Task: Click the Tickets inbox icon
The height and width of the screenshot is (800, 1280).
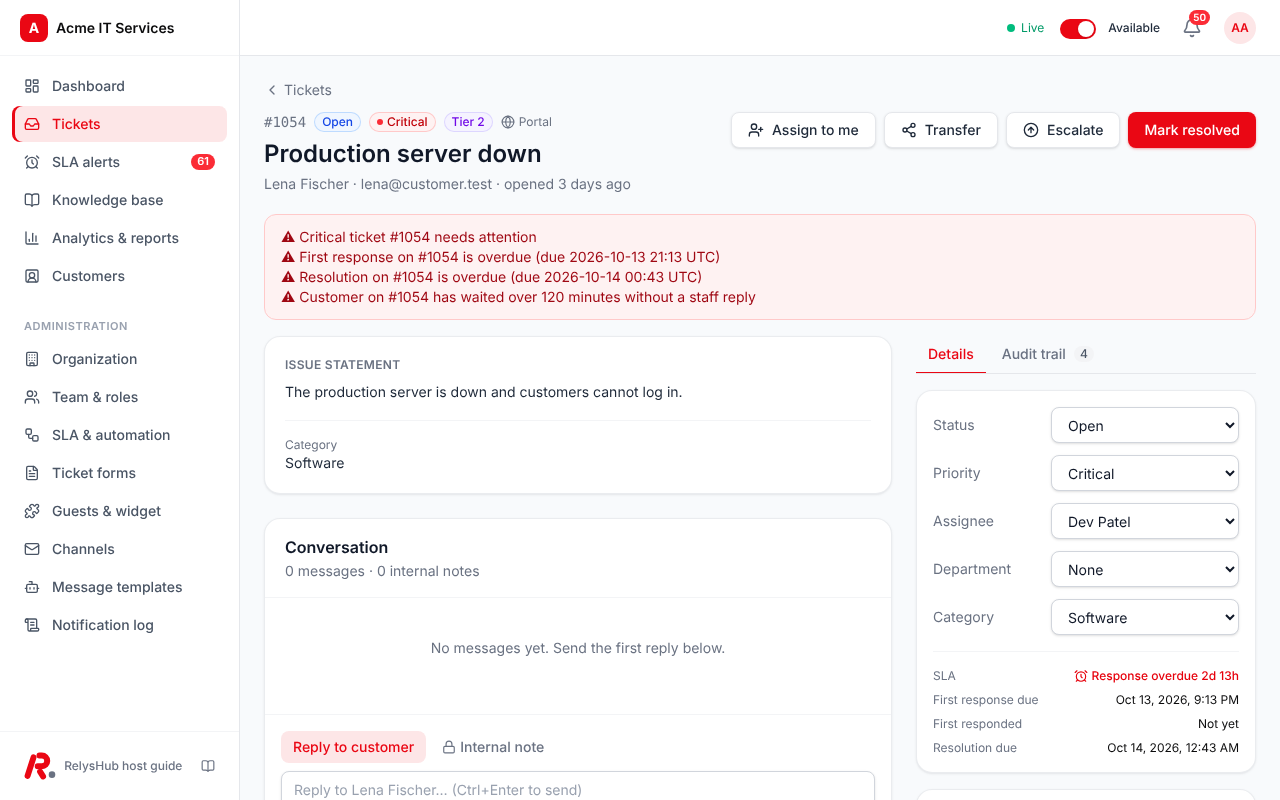Action: click(32, 124)
